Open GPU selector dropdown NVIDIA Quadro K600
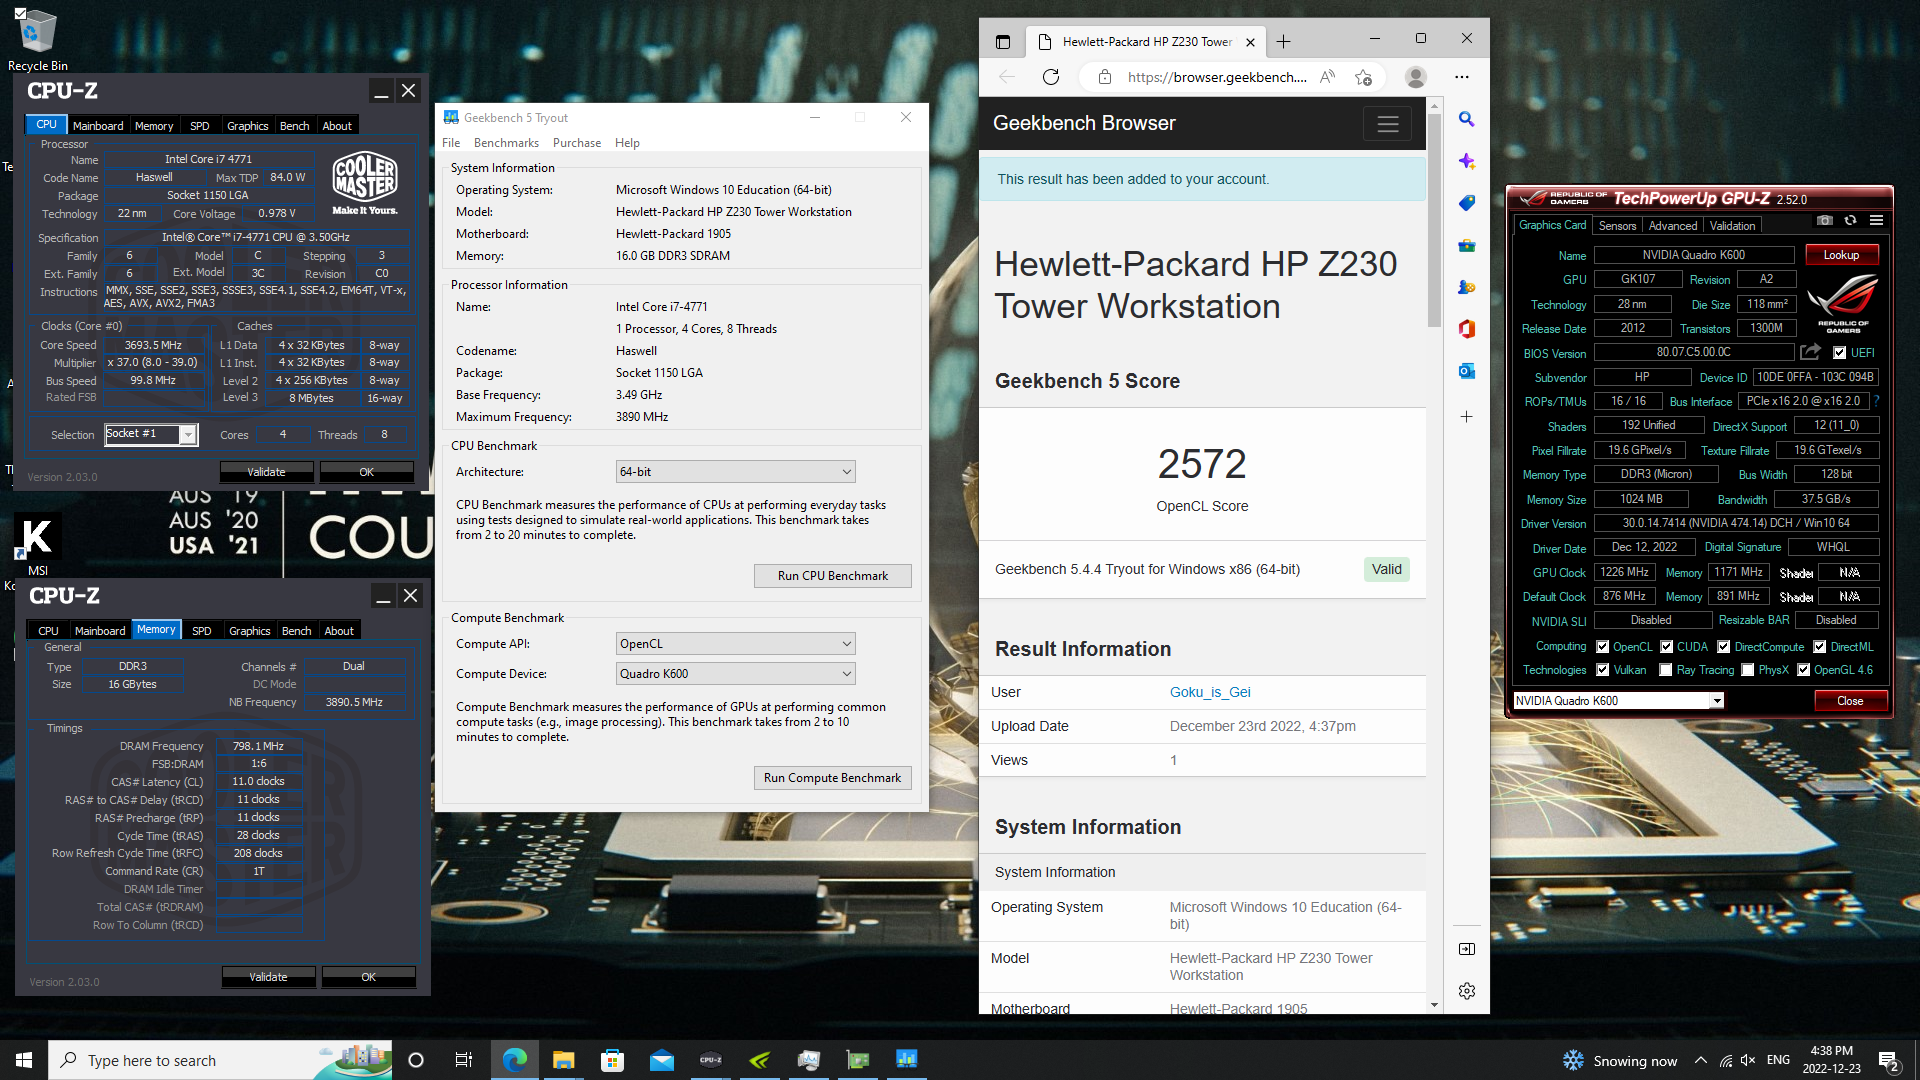The height and width of the screenshot is (1080, 1920). [x=1618, y=701]
